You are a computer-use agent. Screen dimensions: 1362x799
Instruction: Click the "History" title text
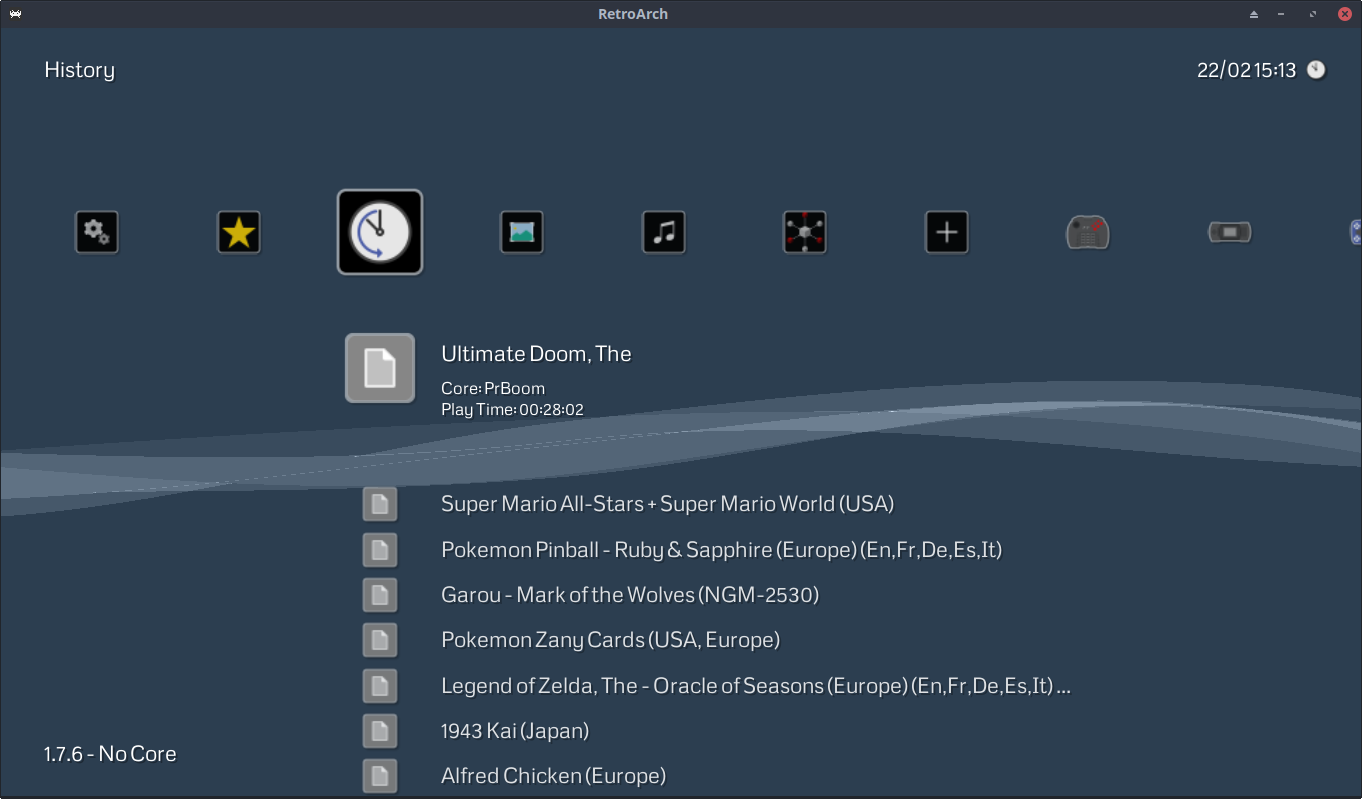tap(80, 70)
